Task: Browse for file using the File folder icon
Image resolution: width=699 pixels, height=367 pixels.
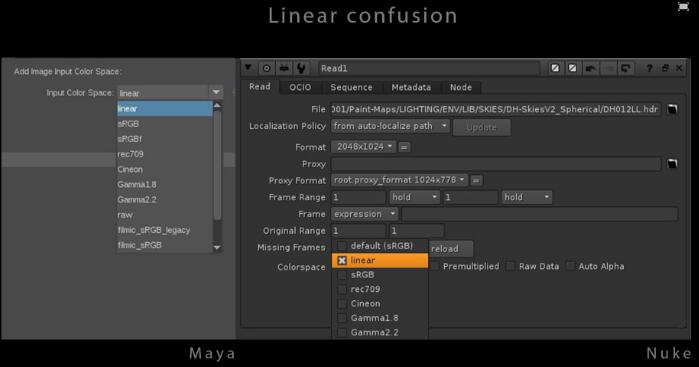Action: pyautogui.click(x=672, y=109)
